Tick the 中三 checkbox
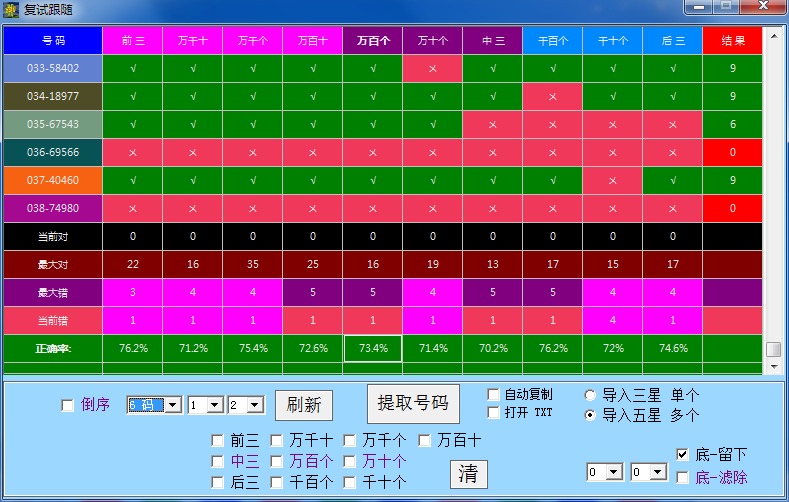 218,461
